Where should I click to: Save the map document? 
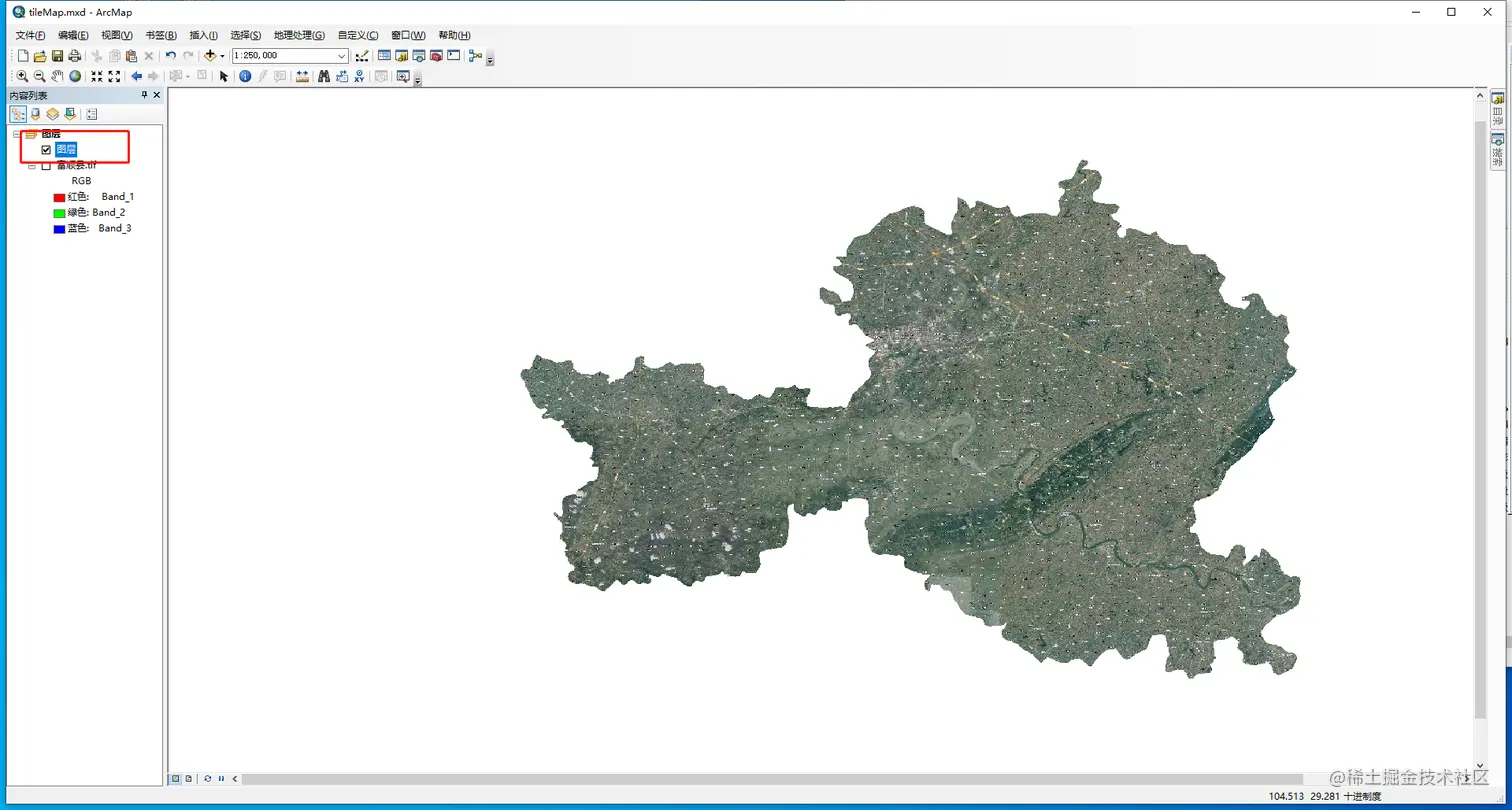[x=57, y=56]
